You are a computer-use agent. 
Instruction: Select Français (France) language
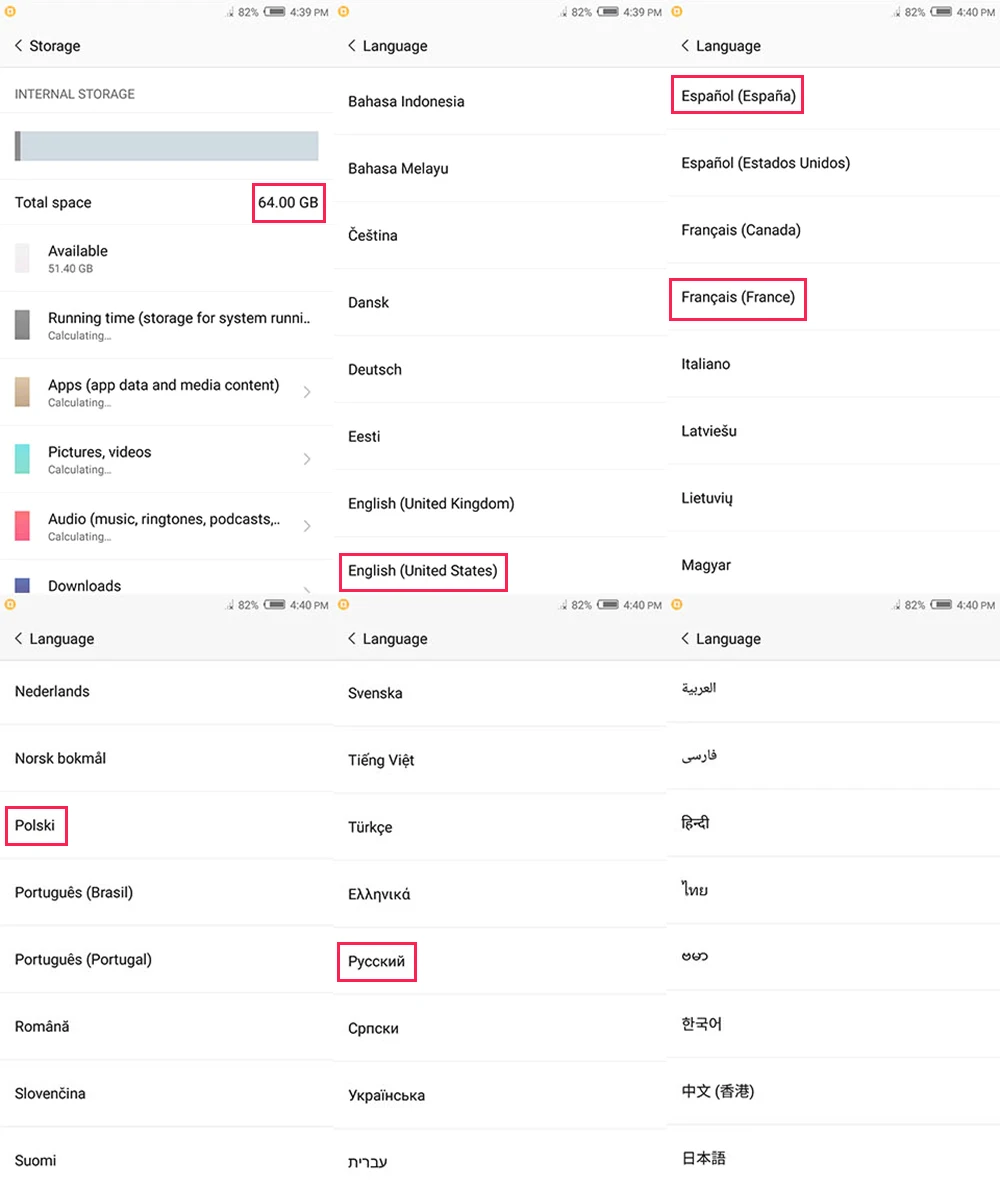point(738,297)
